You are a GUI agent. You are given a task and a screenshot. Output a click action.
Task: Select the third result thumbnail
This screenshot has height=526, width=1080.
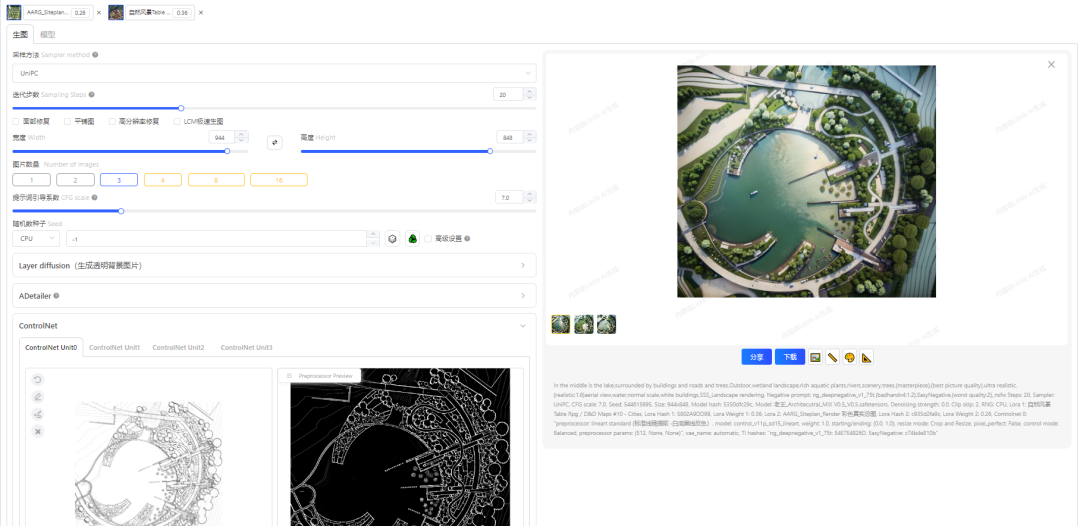click(x=607, y=324)
